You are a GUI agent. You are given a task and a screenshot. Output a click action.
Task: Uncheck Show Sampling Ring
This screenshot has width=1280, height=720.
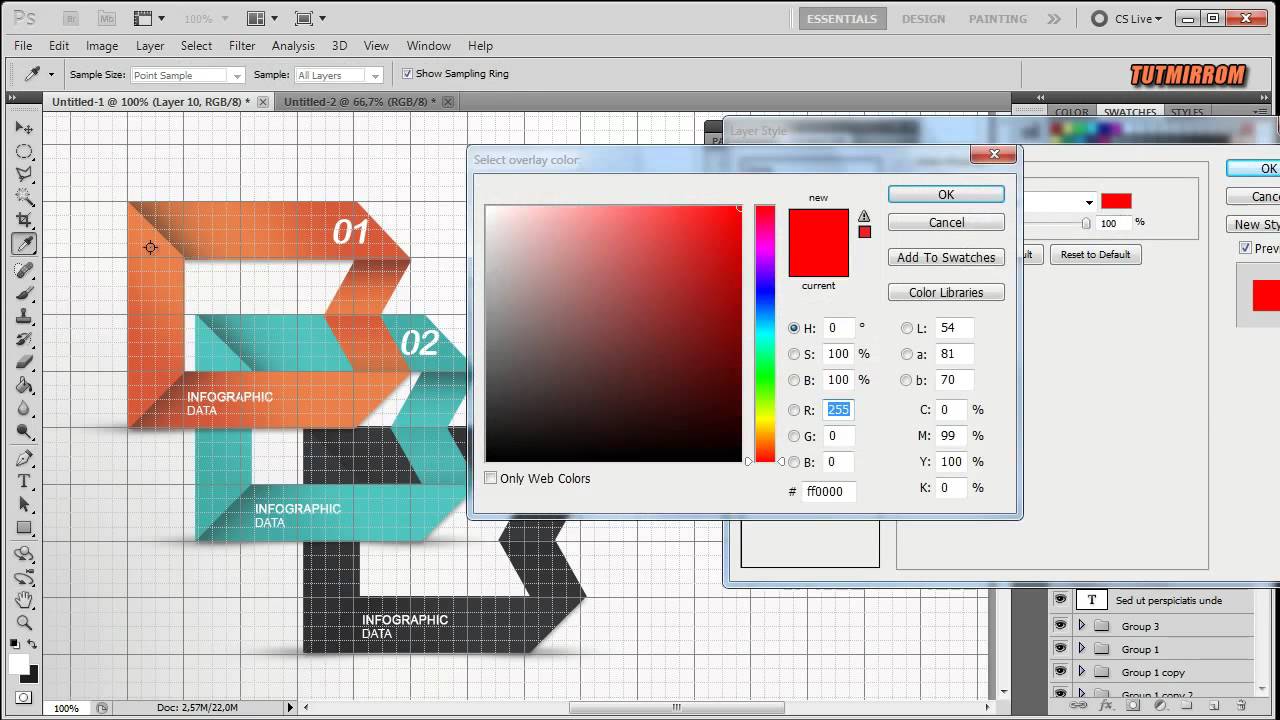point(407,74)
